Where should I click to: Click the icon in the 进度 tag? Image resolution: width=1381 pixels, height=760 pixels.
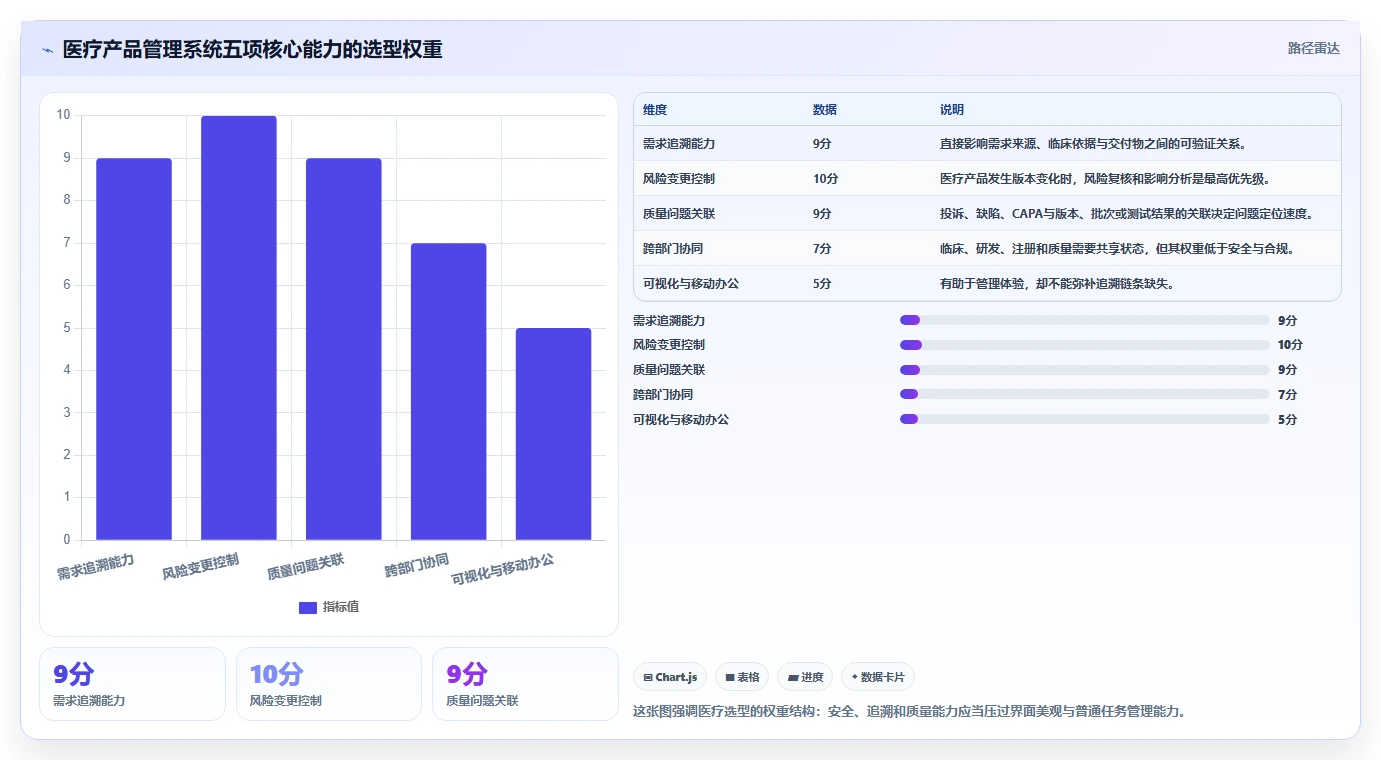[x=793, y=677]
